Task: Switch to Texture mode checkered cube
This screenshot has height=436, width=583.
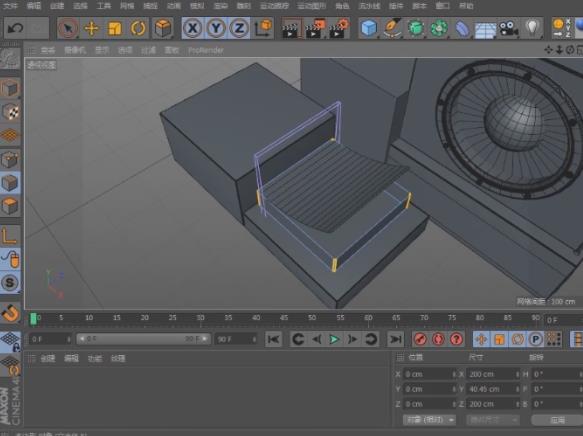Action: coord(10,112)
